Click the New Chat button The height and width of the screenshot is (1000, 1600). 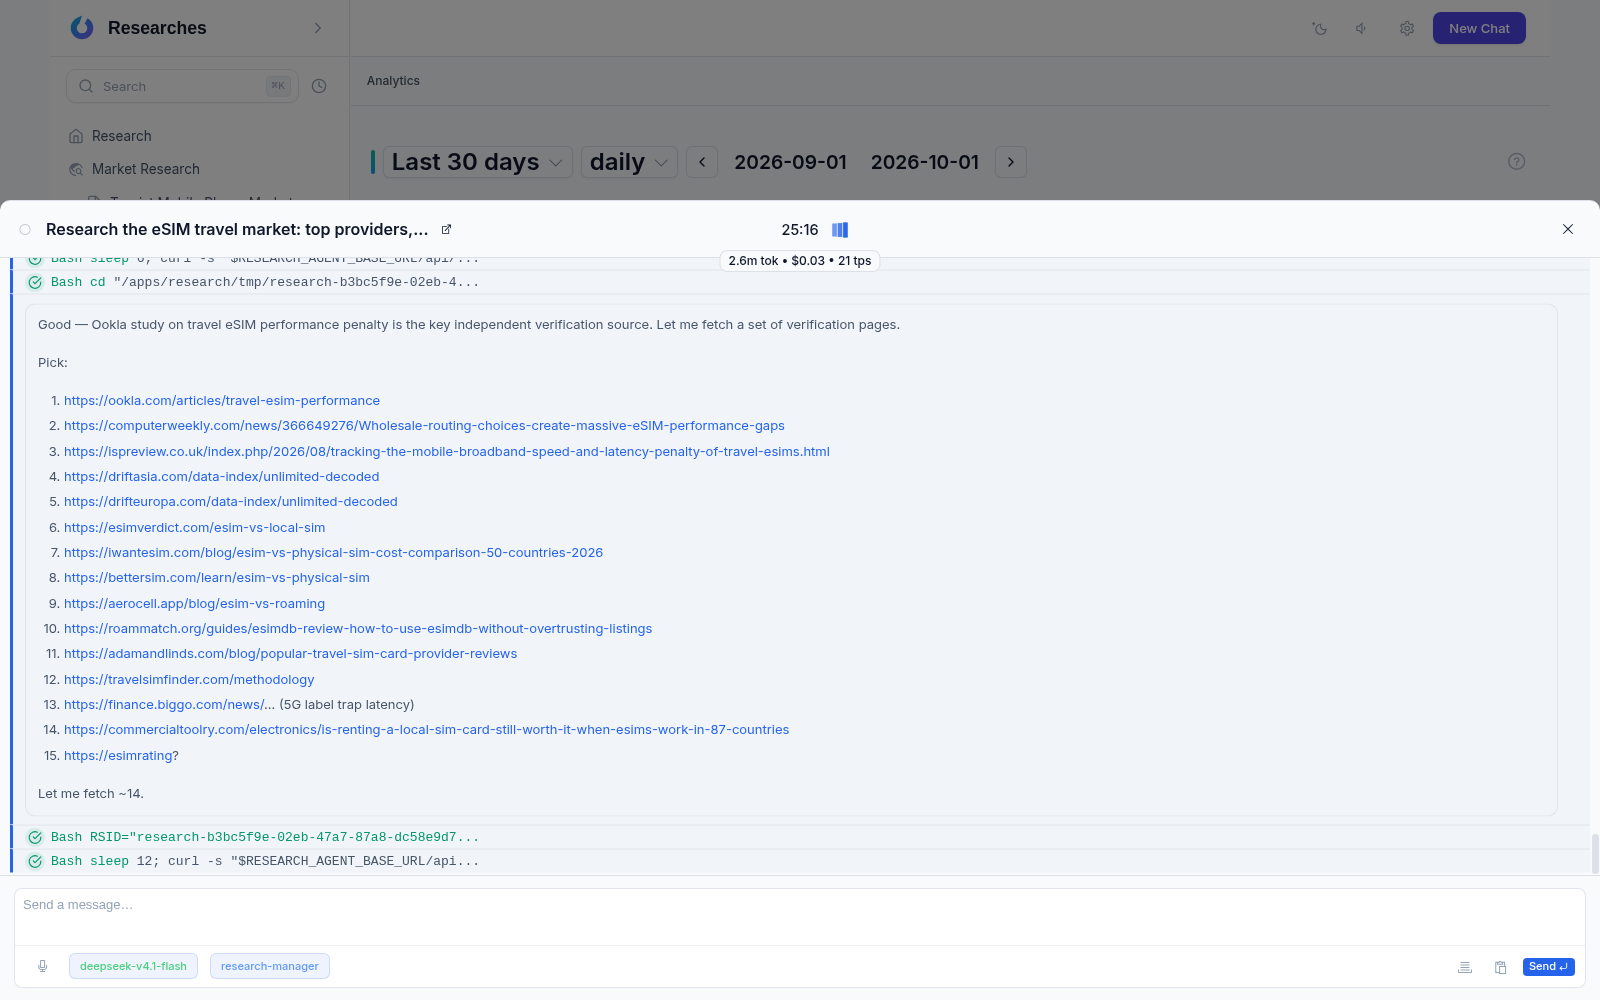[x=1479, y=28]
